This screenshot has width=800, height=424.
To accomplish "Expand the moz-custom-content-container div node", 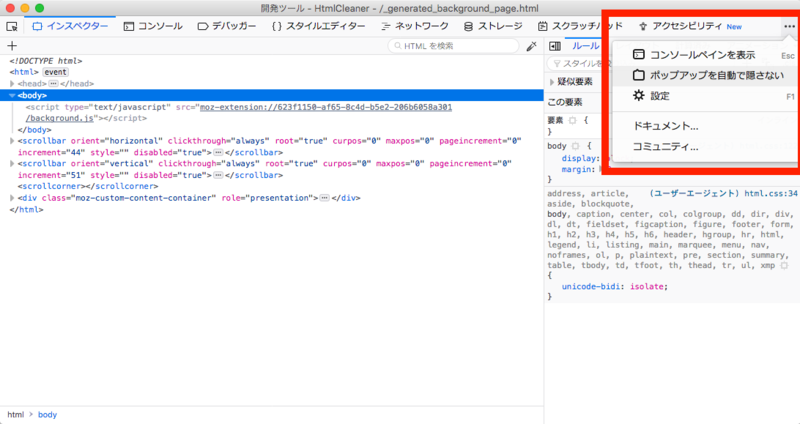I will [12, 198].
